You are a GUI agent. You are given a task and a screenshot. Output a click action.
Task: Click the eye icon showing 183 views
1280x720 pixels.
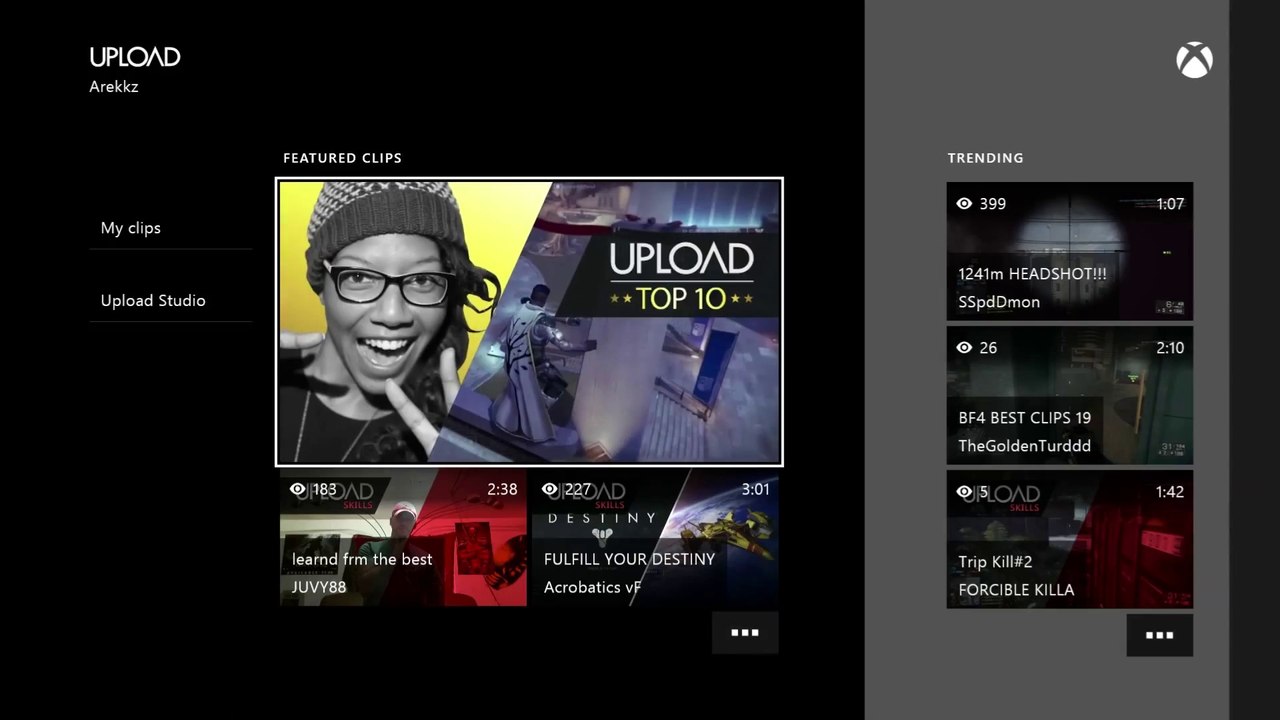coord(297,489)
